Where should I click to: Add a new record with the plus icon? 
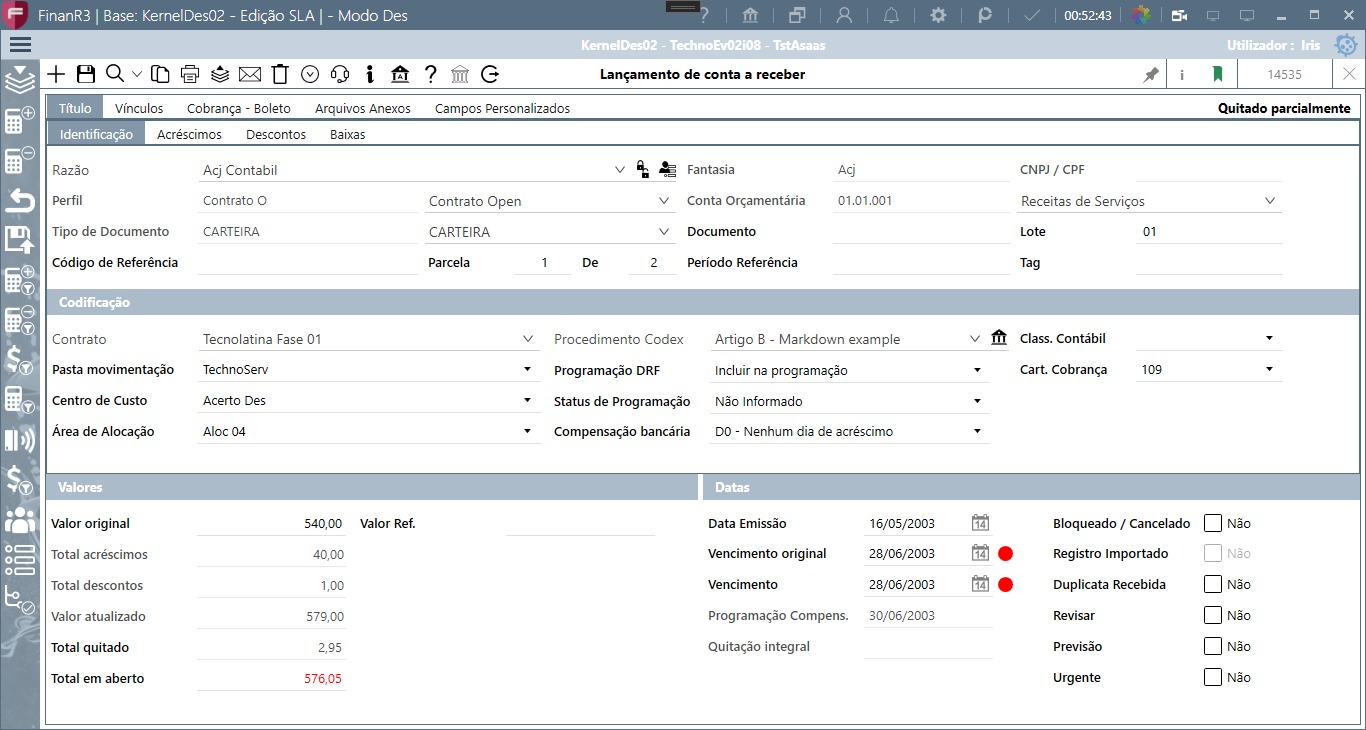(x=56, y=74)
